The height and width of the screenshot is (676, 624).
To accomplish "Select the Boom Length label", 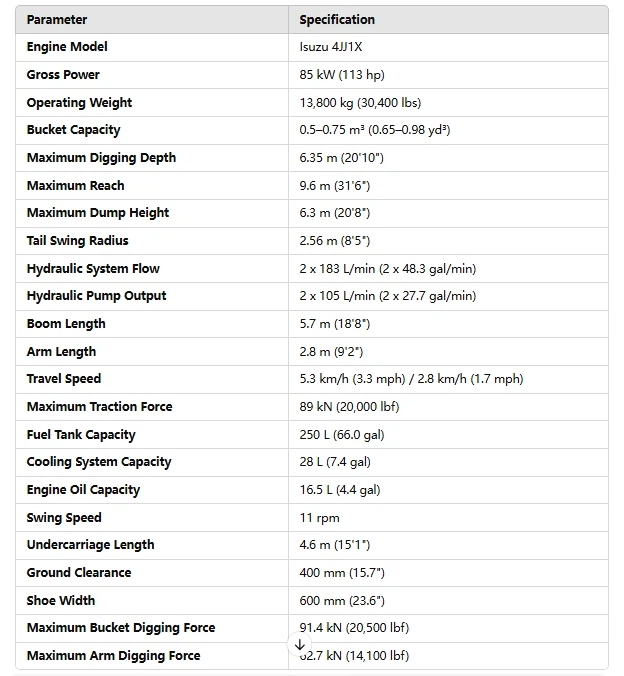I will [x=66, y=324].
